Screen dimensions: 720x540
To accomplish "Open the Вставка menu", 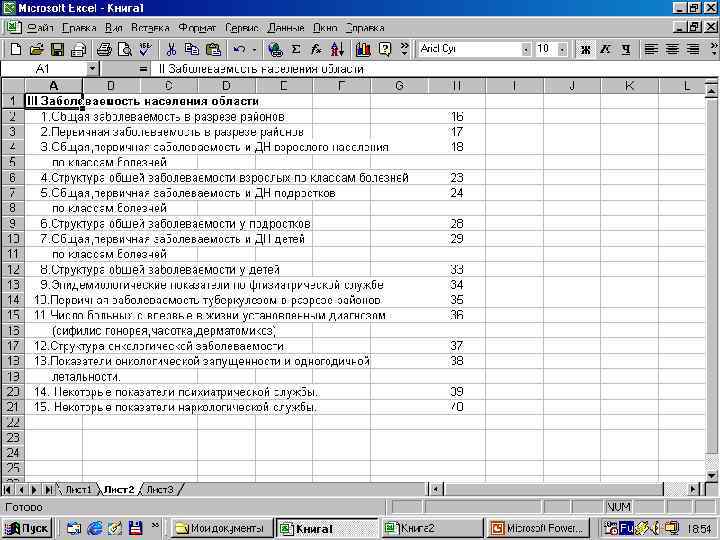I will [150, 28].
